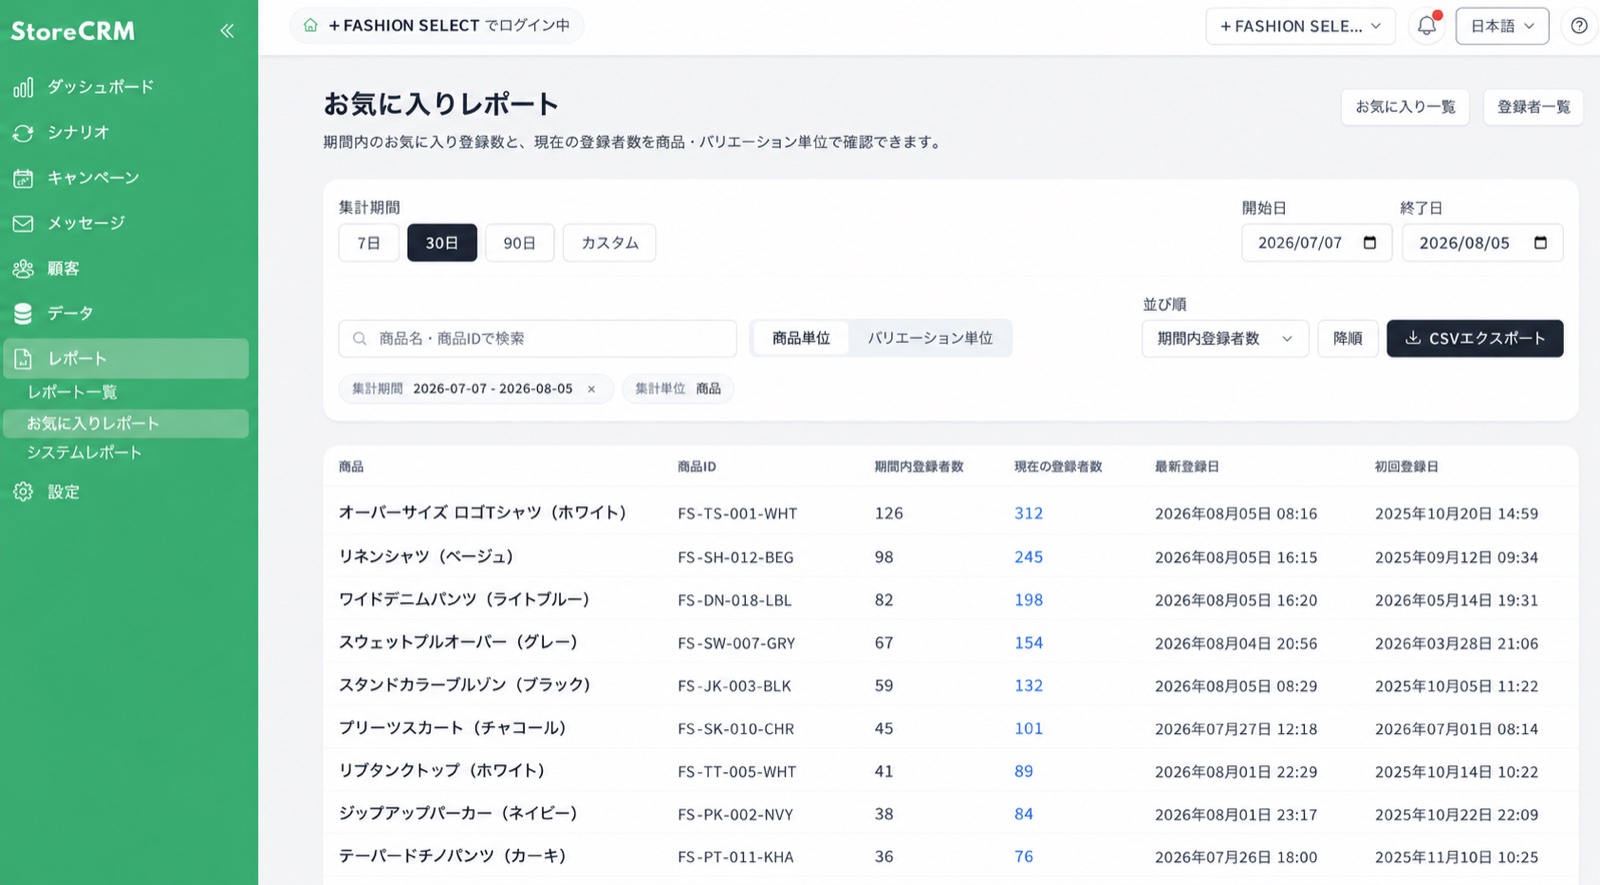Open current registrants link 312

[x=1028, y=513]
